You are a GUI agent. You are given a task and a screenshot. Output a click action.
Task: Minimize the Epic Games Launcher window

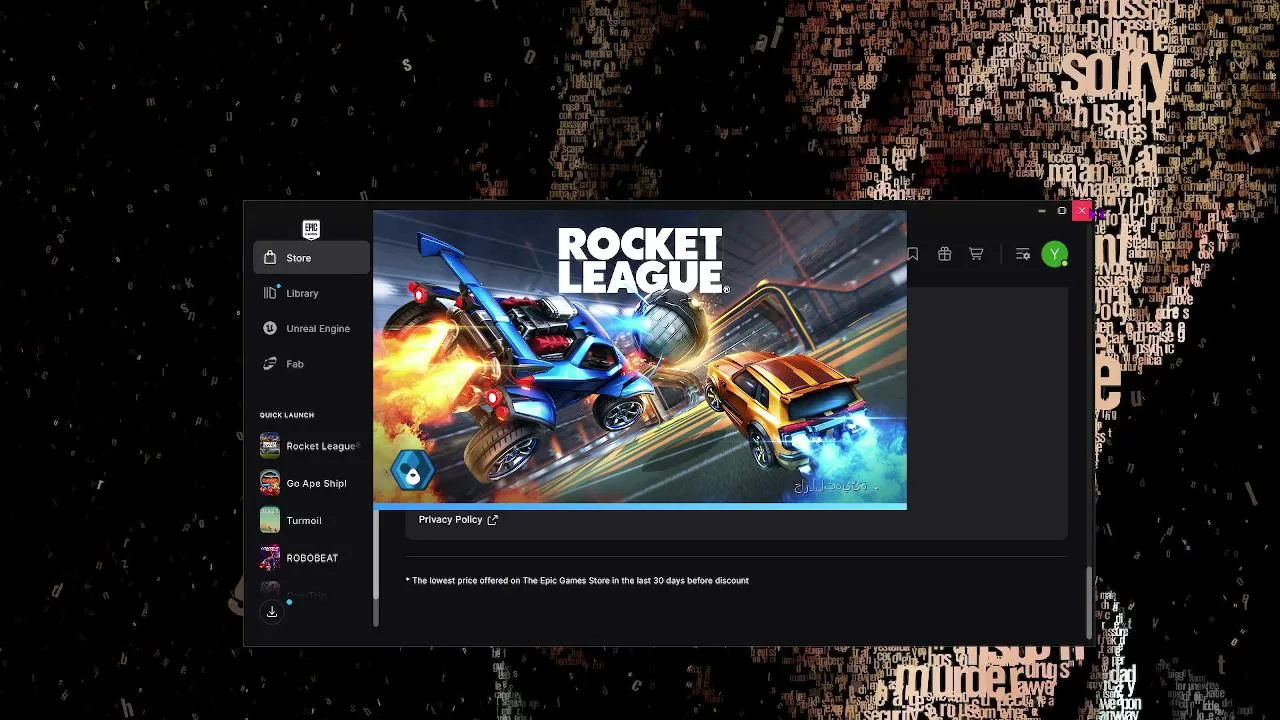click(x=1042, y=211)
